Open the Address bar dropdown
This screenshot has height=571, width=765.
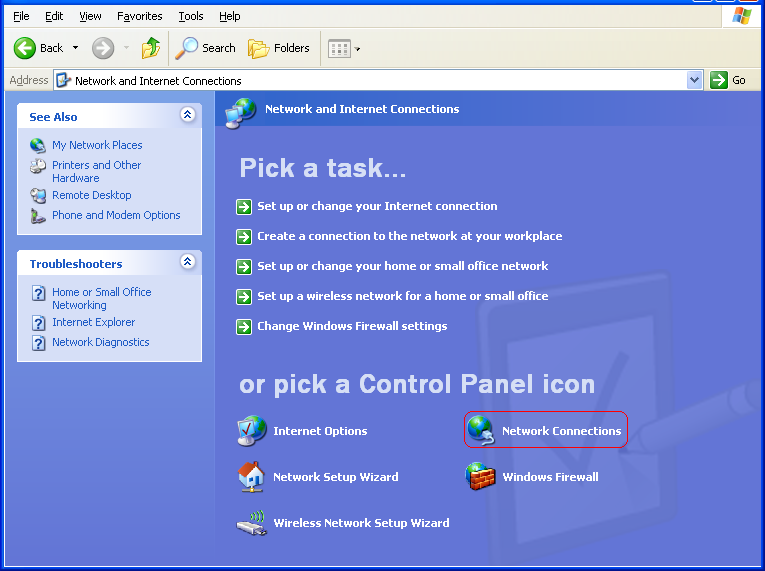click(694, 80)
